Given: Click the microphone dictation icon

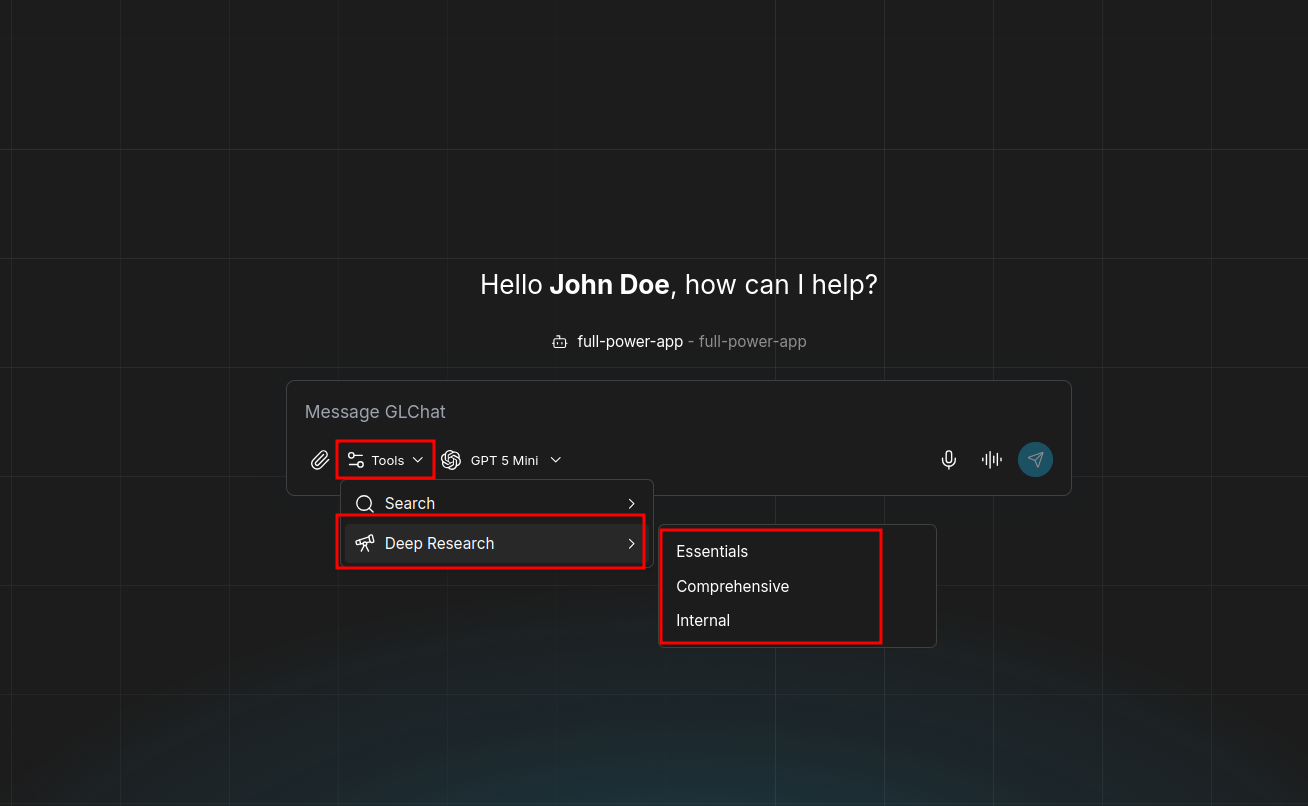Looking at the screenshot, I should coord(948,460).
